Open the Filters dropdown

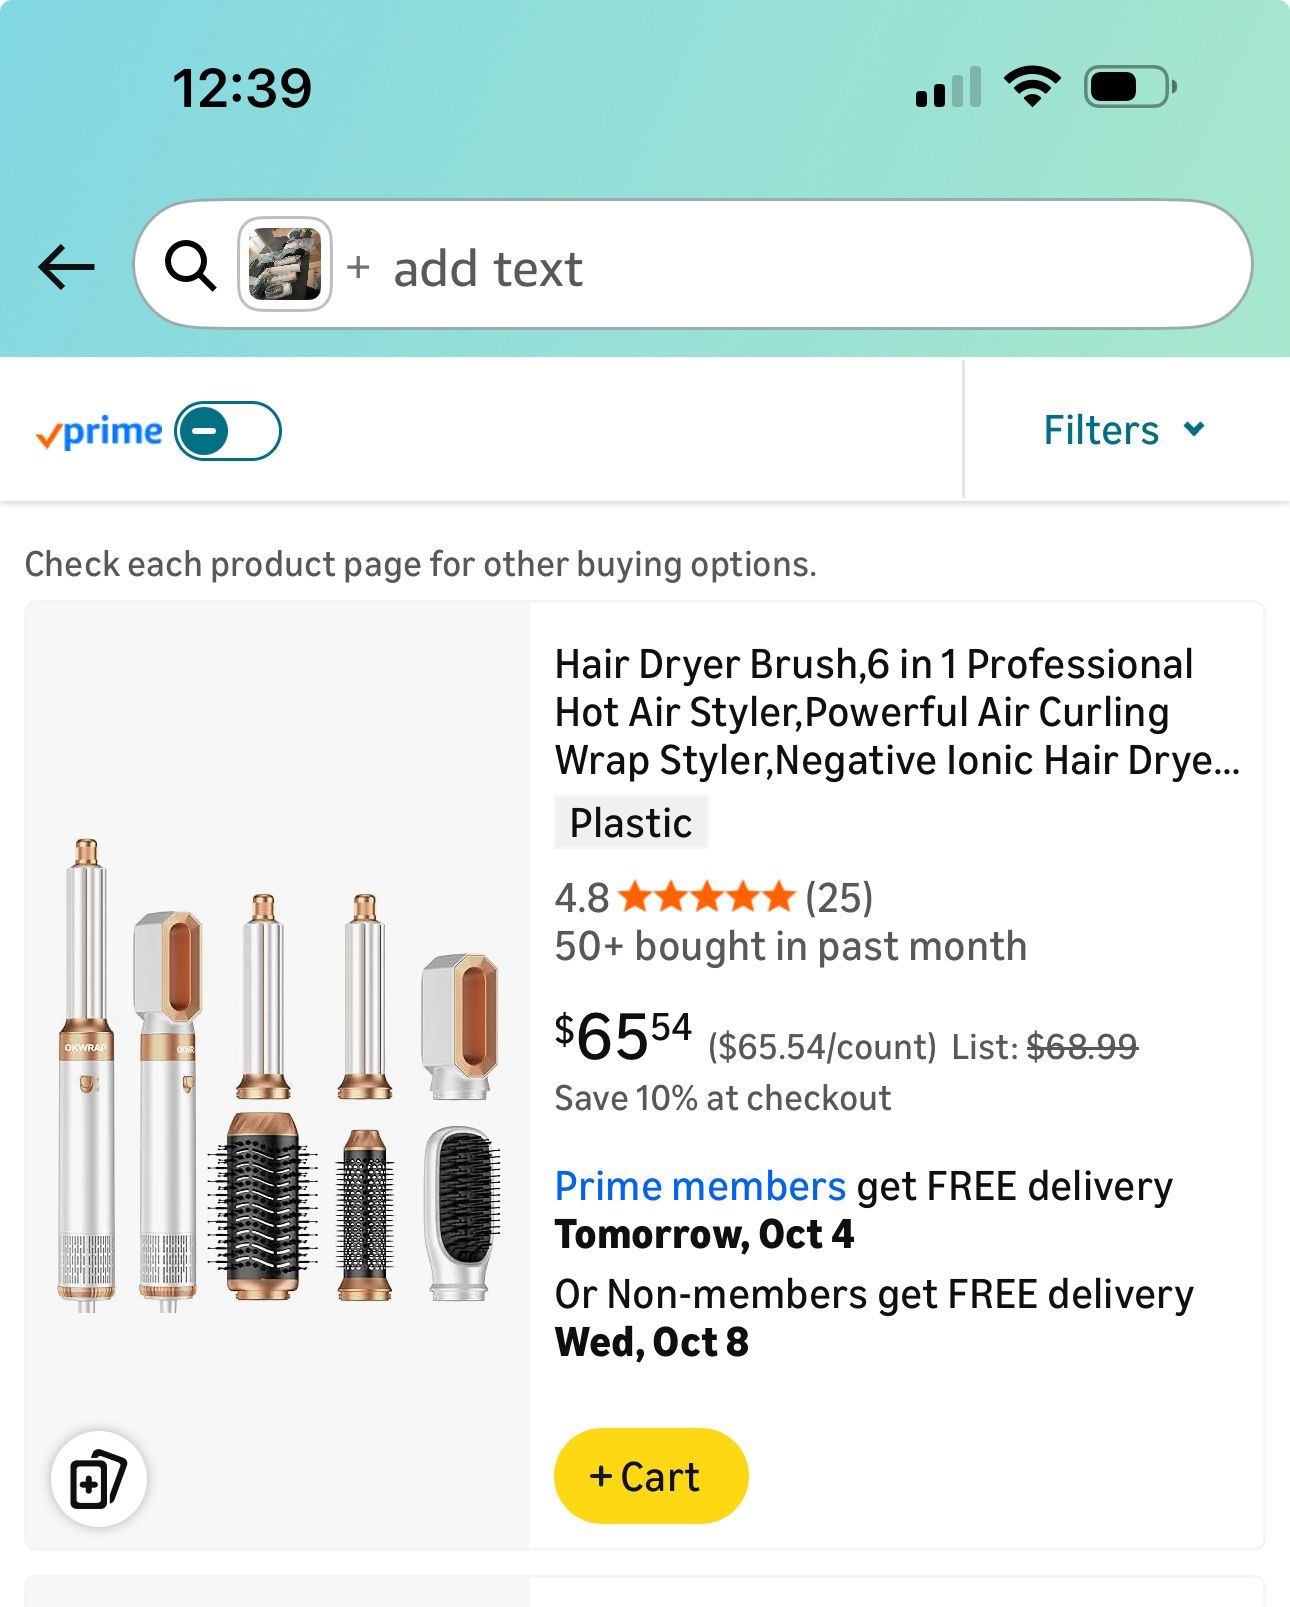1101,431
